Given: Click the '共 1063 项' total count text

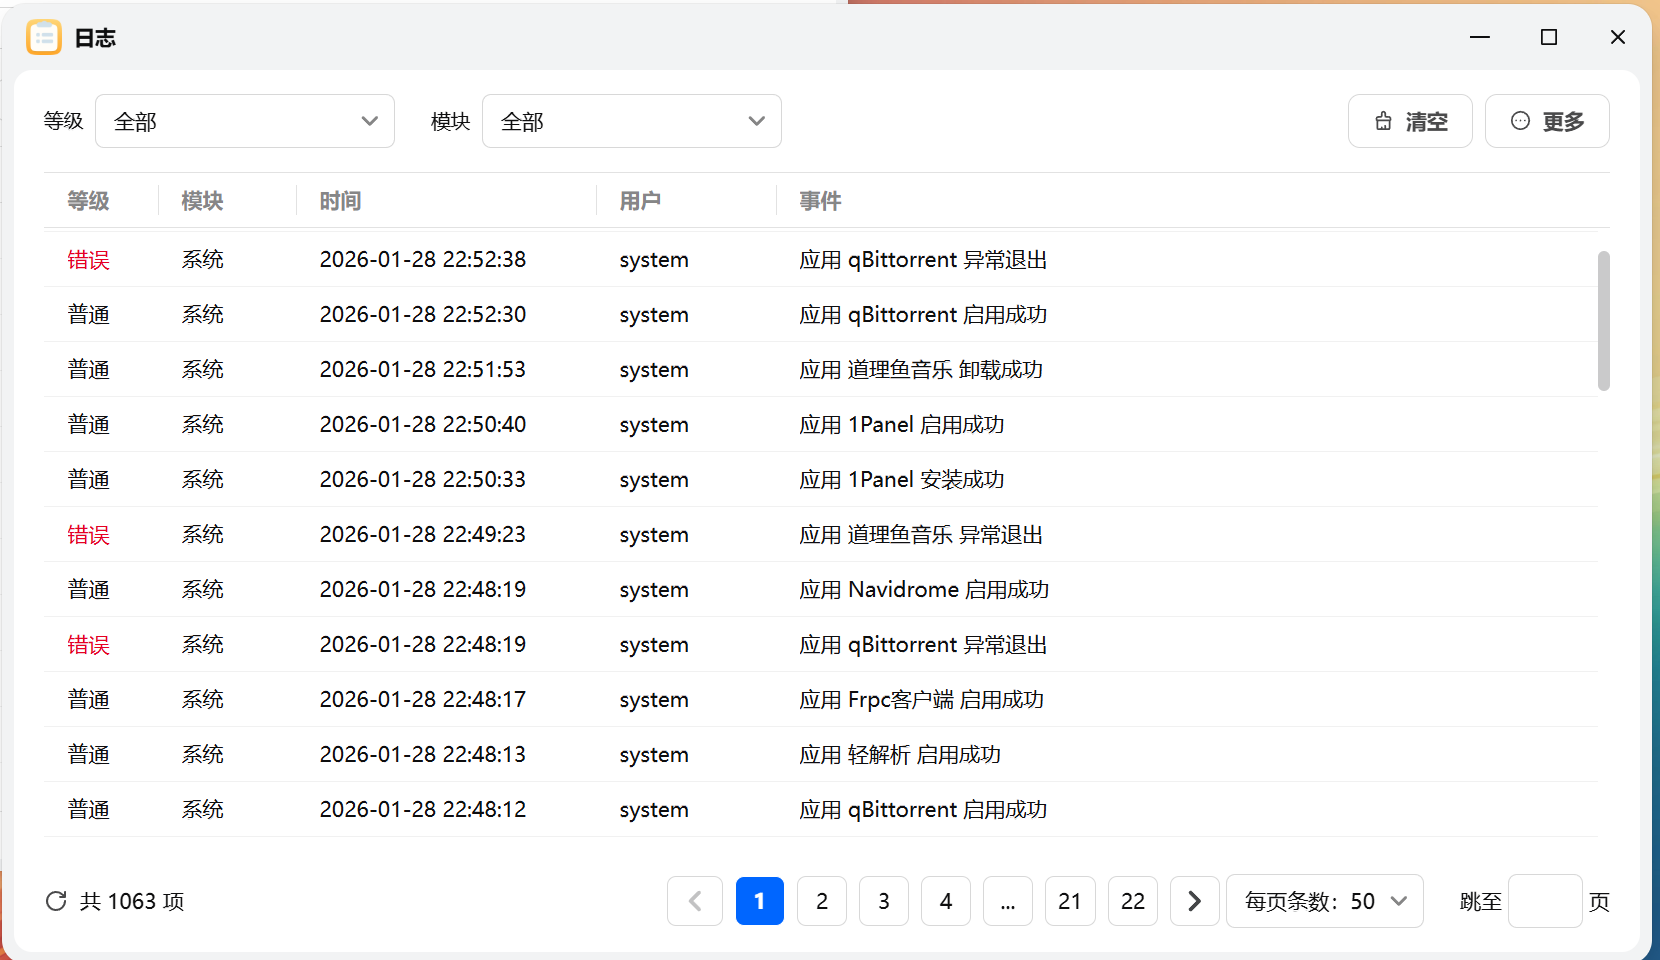Looking at the screenshot, I should [x=132, y=901].
